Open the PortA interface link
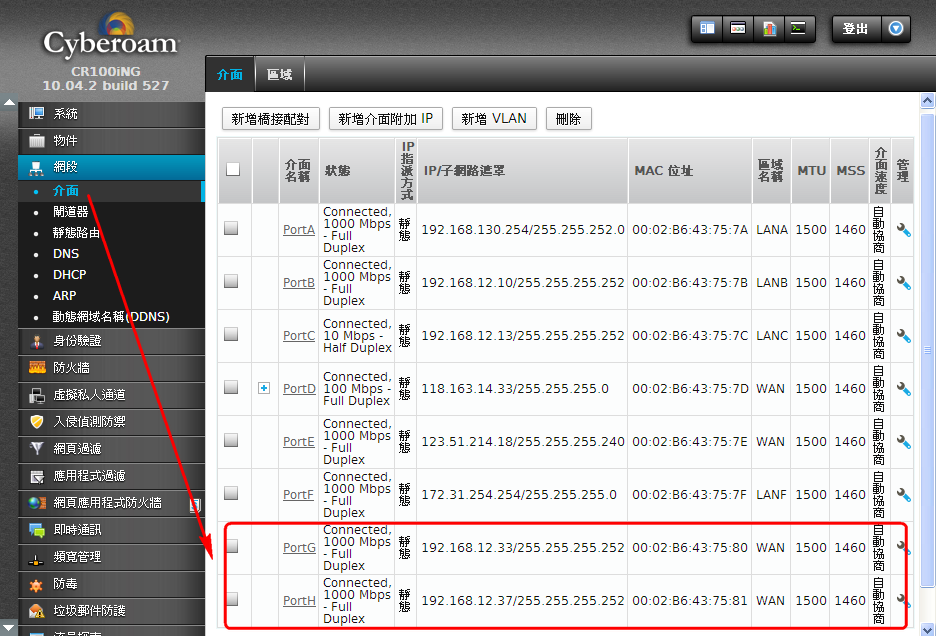The image size is (936, 636). pyautogui.click(x=298, y=229)
